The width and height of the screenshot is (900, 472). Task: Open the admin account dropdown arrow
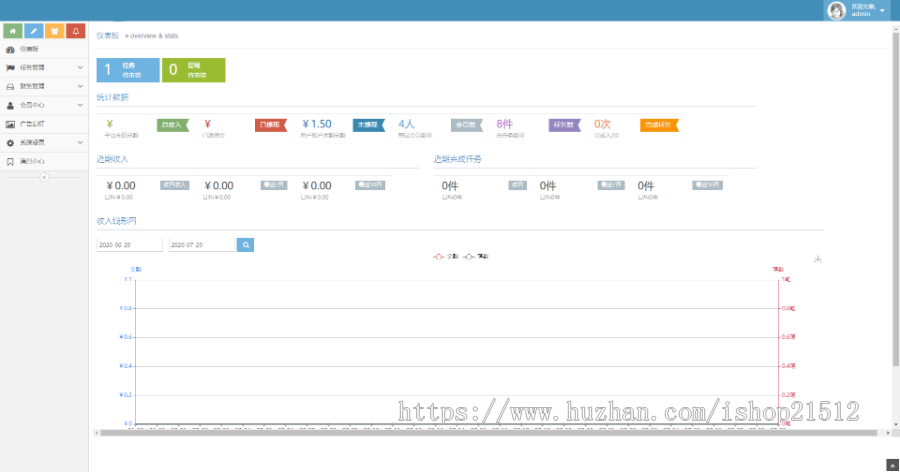coord(882,11)
